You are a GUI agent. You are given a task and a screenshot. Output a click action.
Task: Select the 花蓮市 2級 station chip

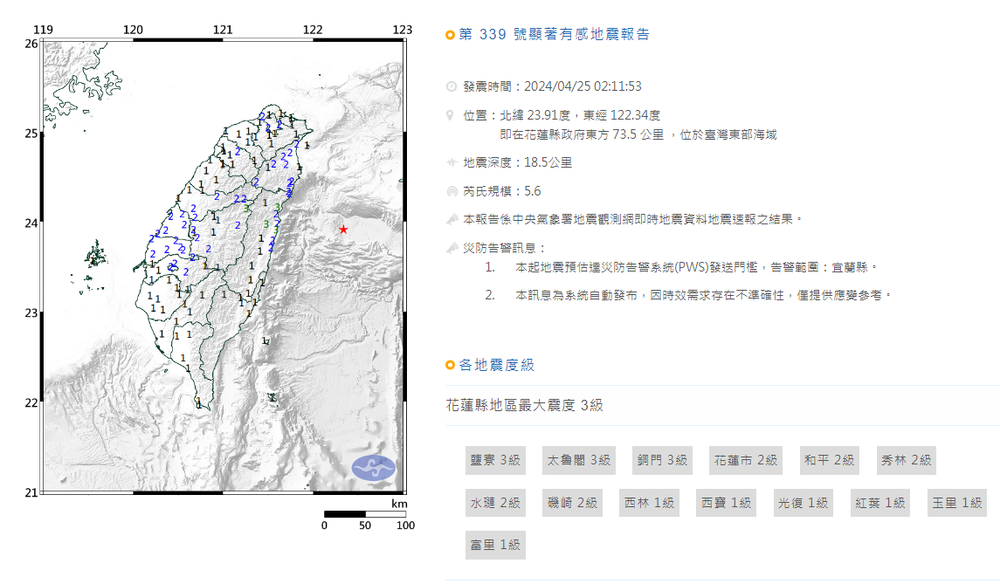[x=746, y=460]
